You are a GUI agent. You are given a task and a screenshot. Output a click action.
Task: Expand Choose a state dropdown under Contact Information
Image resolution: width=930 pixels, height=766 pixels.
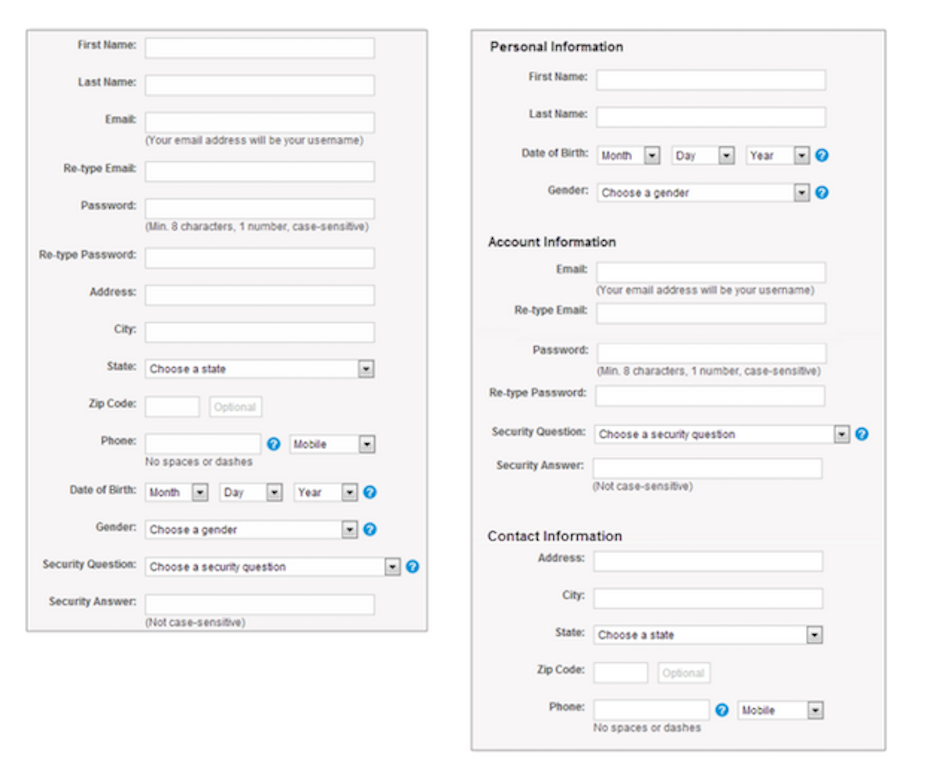pyautogui.click(x=708, y=635)
